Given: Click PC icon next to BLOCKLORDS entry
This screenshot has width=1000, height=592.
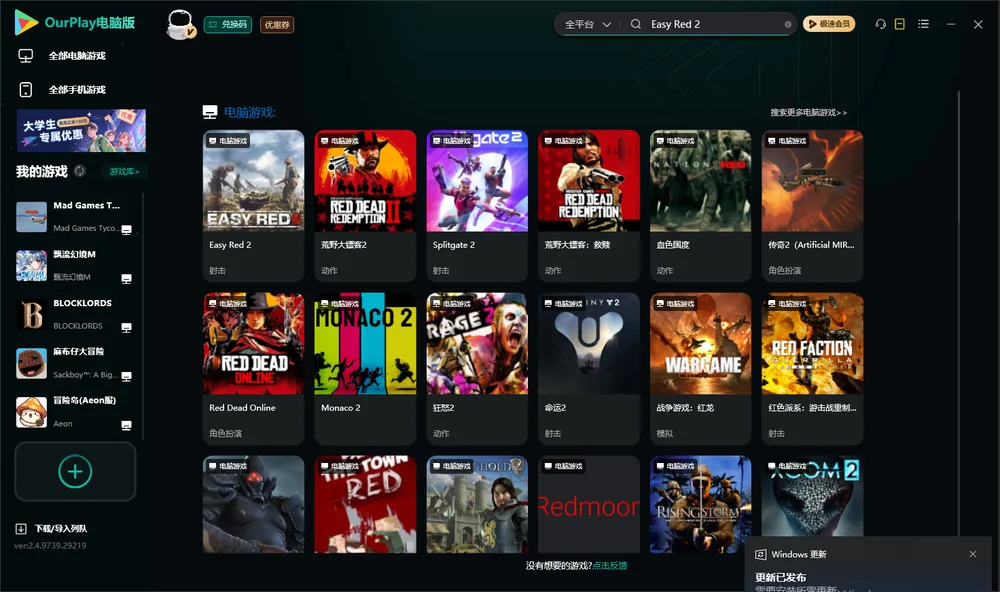Looking at the screenshot, I should (126, 327).
